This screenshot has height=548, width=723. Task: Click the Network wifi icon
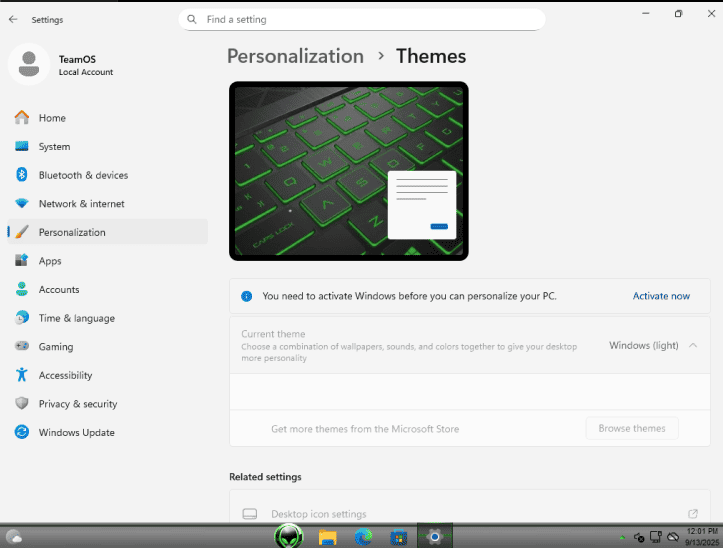point(22,203)
